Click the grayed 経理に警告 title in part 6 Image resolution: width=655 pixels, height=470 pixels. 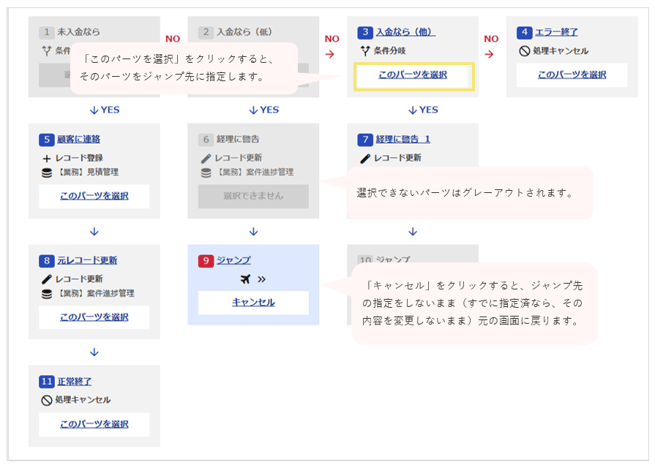(x=238, y=140)
